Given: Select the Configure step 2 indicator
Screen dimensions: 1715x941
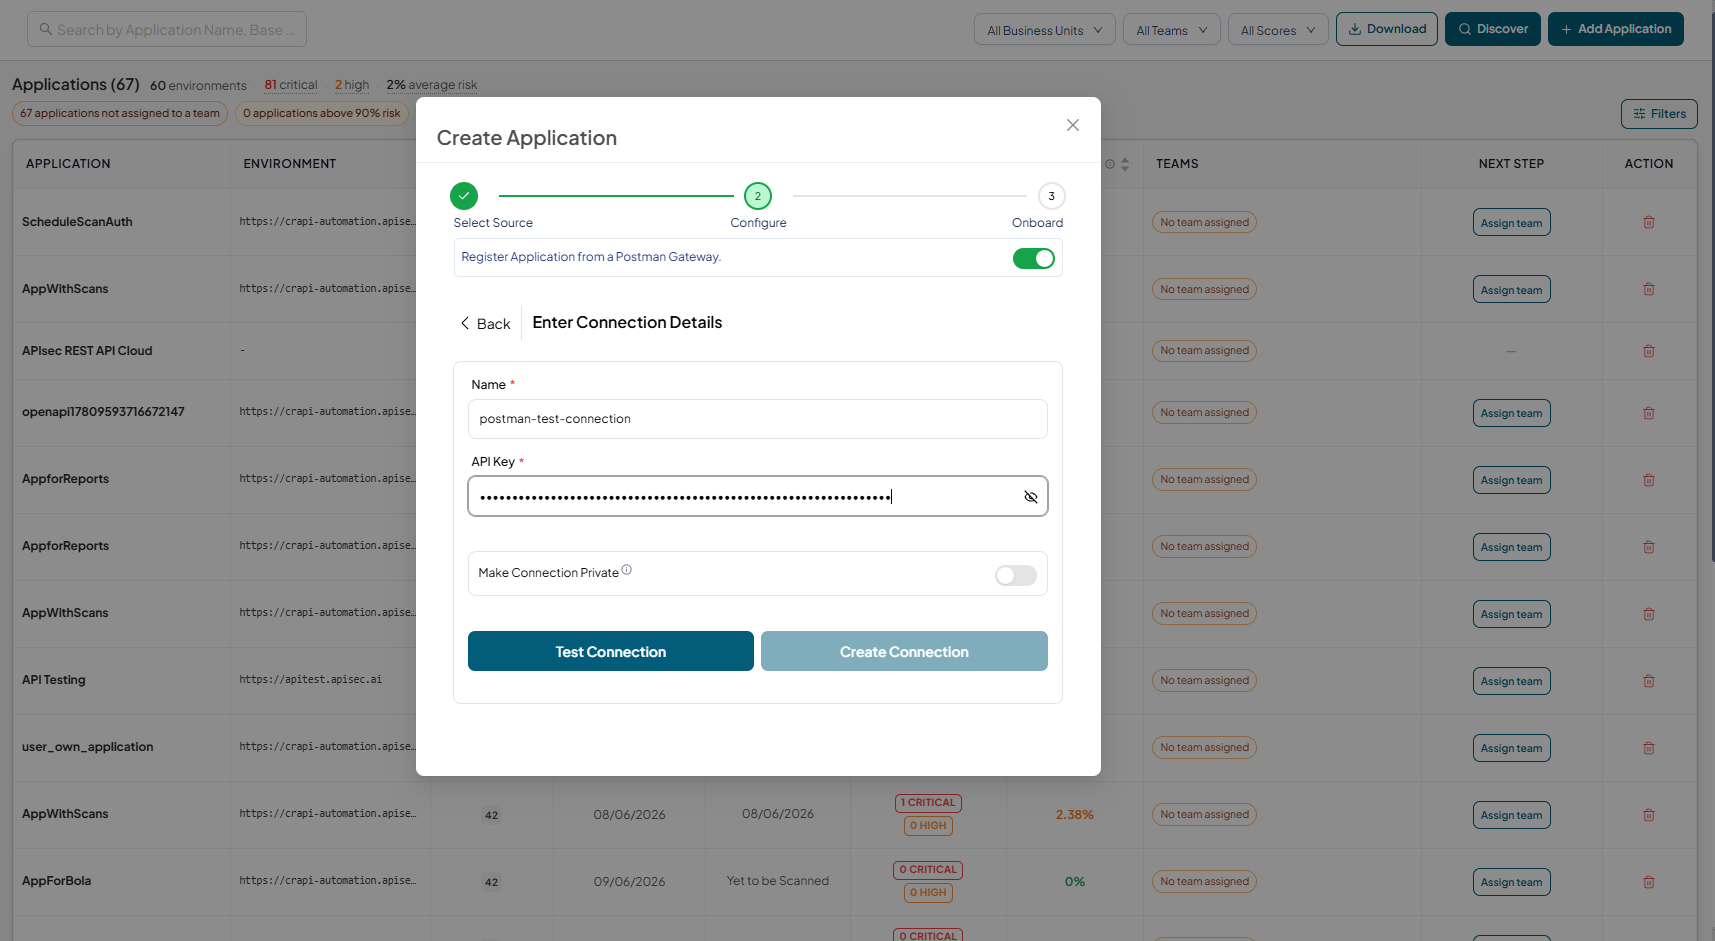Looking at the screenshot, I should [758, 196].
